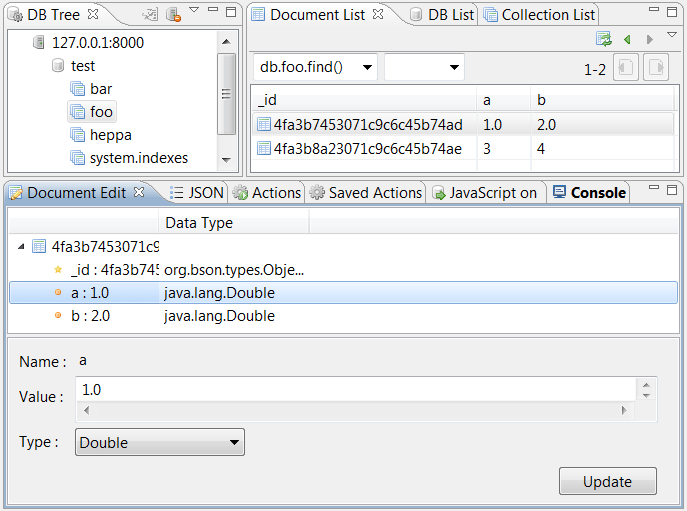Image resolution: width=687 pixels, height=511 pixels.
Task: Collapse the 4fa3b7453071c9 document node
Action: [21, 247]
